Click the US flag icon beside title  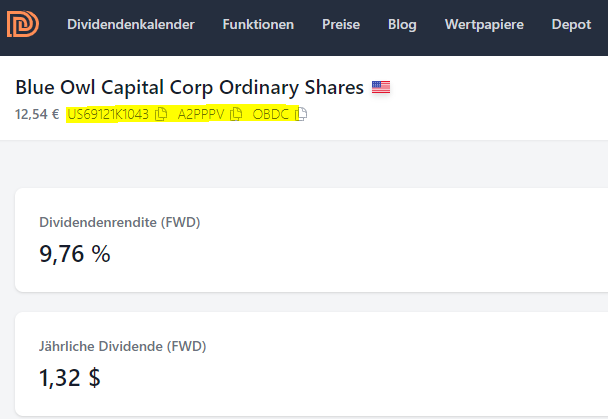click(380, 88)
